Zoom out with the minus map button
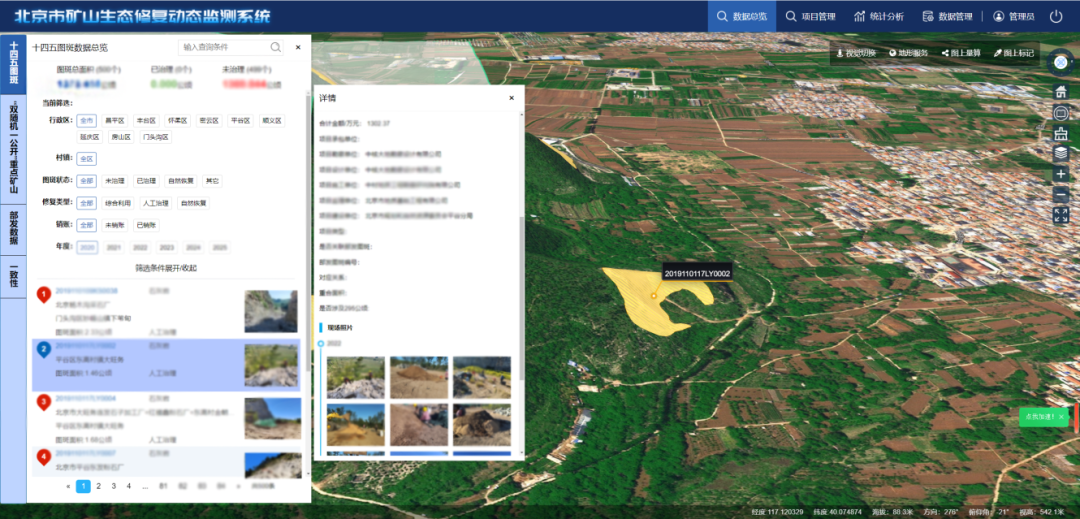Screen dimensions: 1080x519 [1061, 195]
